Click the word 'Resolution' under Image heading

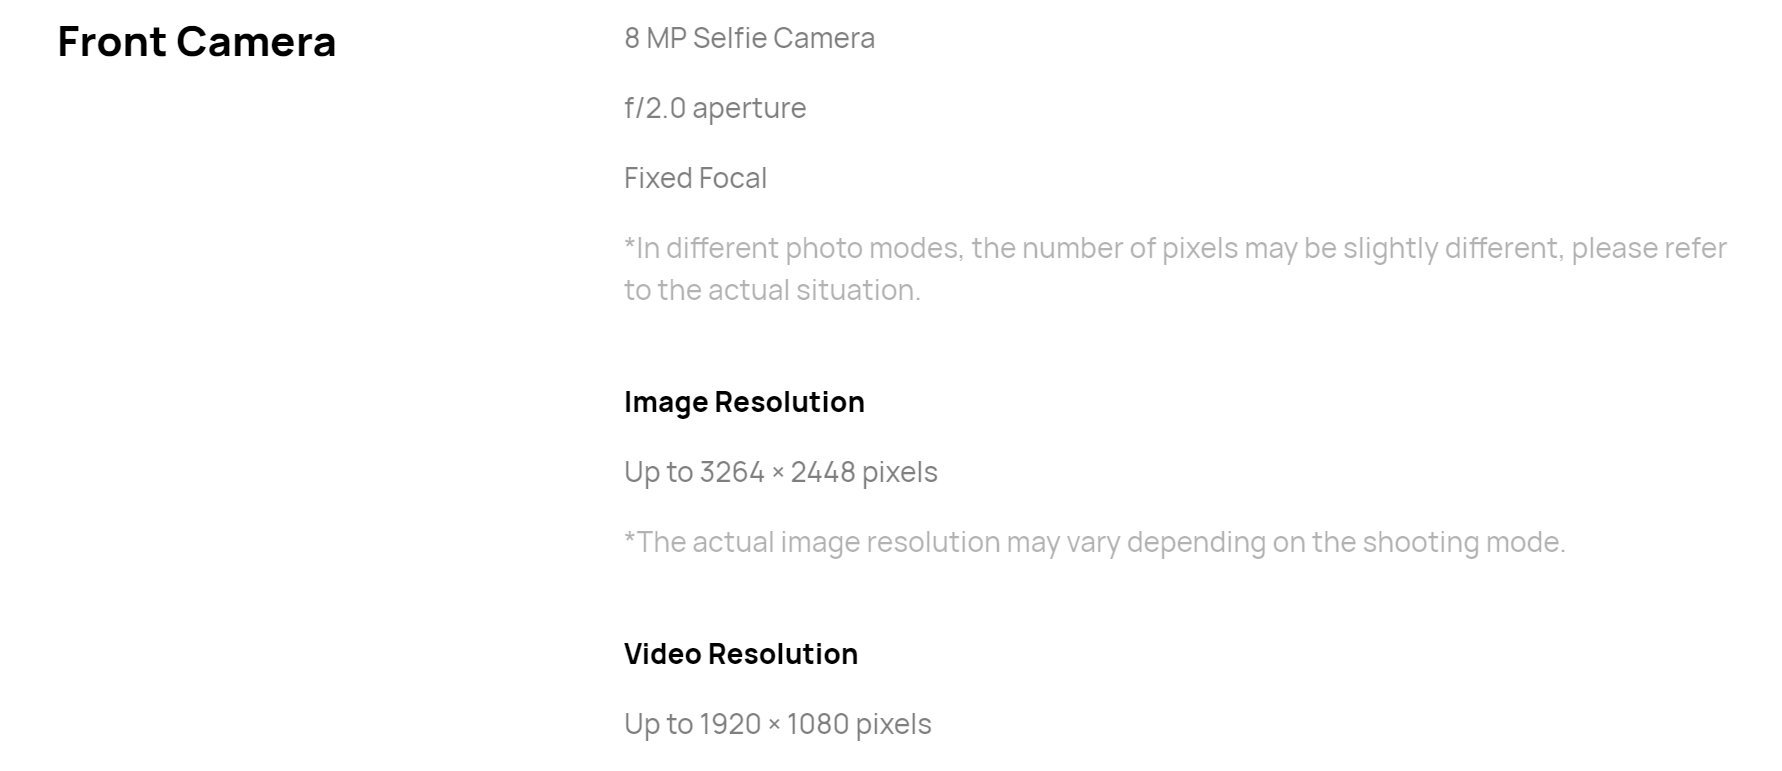[790, 402]
